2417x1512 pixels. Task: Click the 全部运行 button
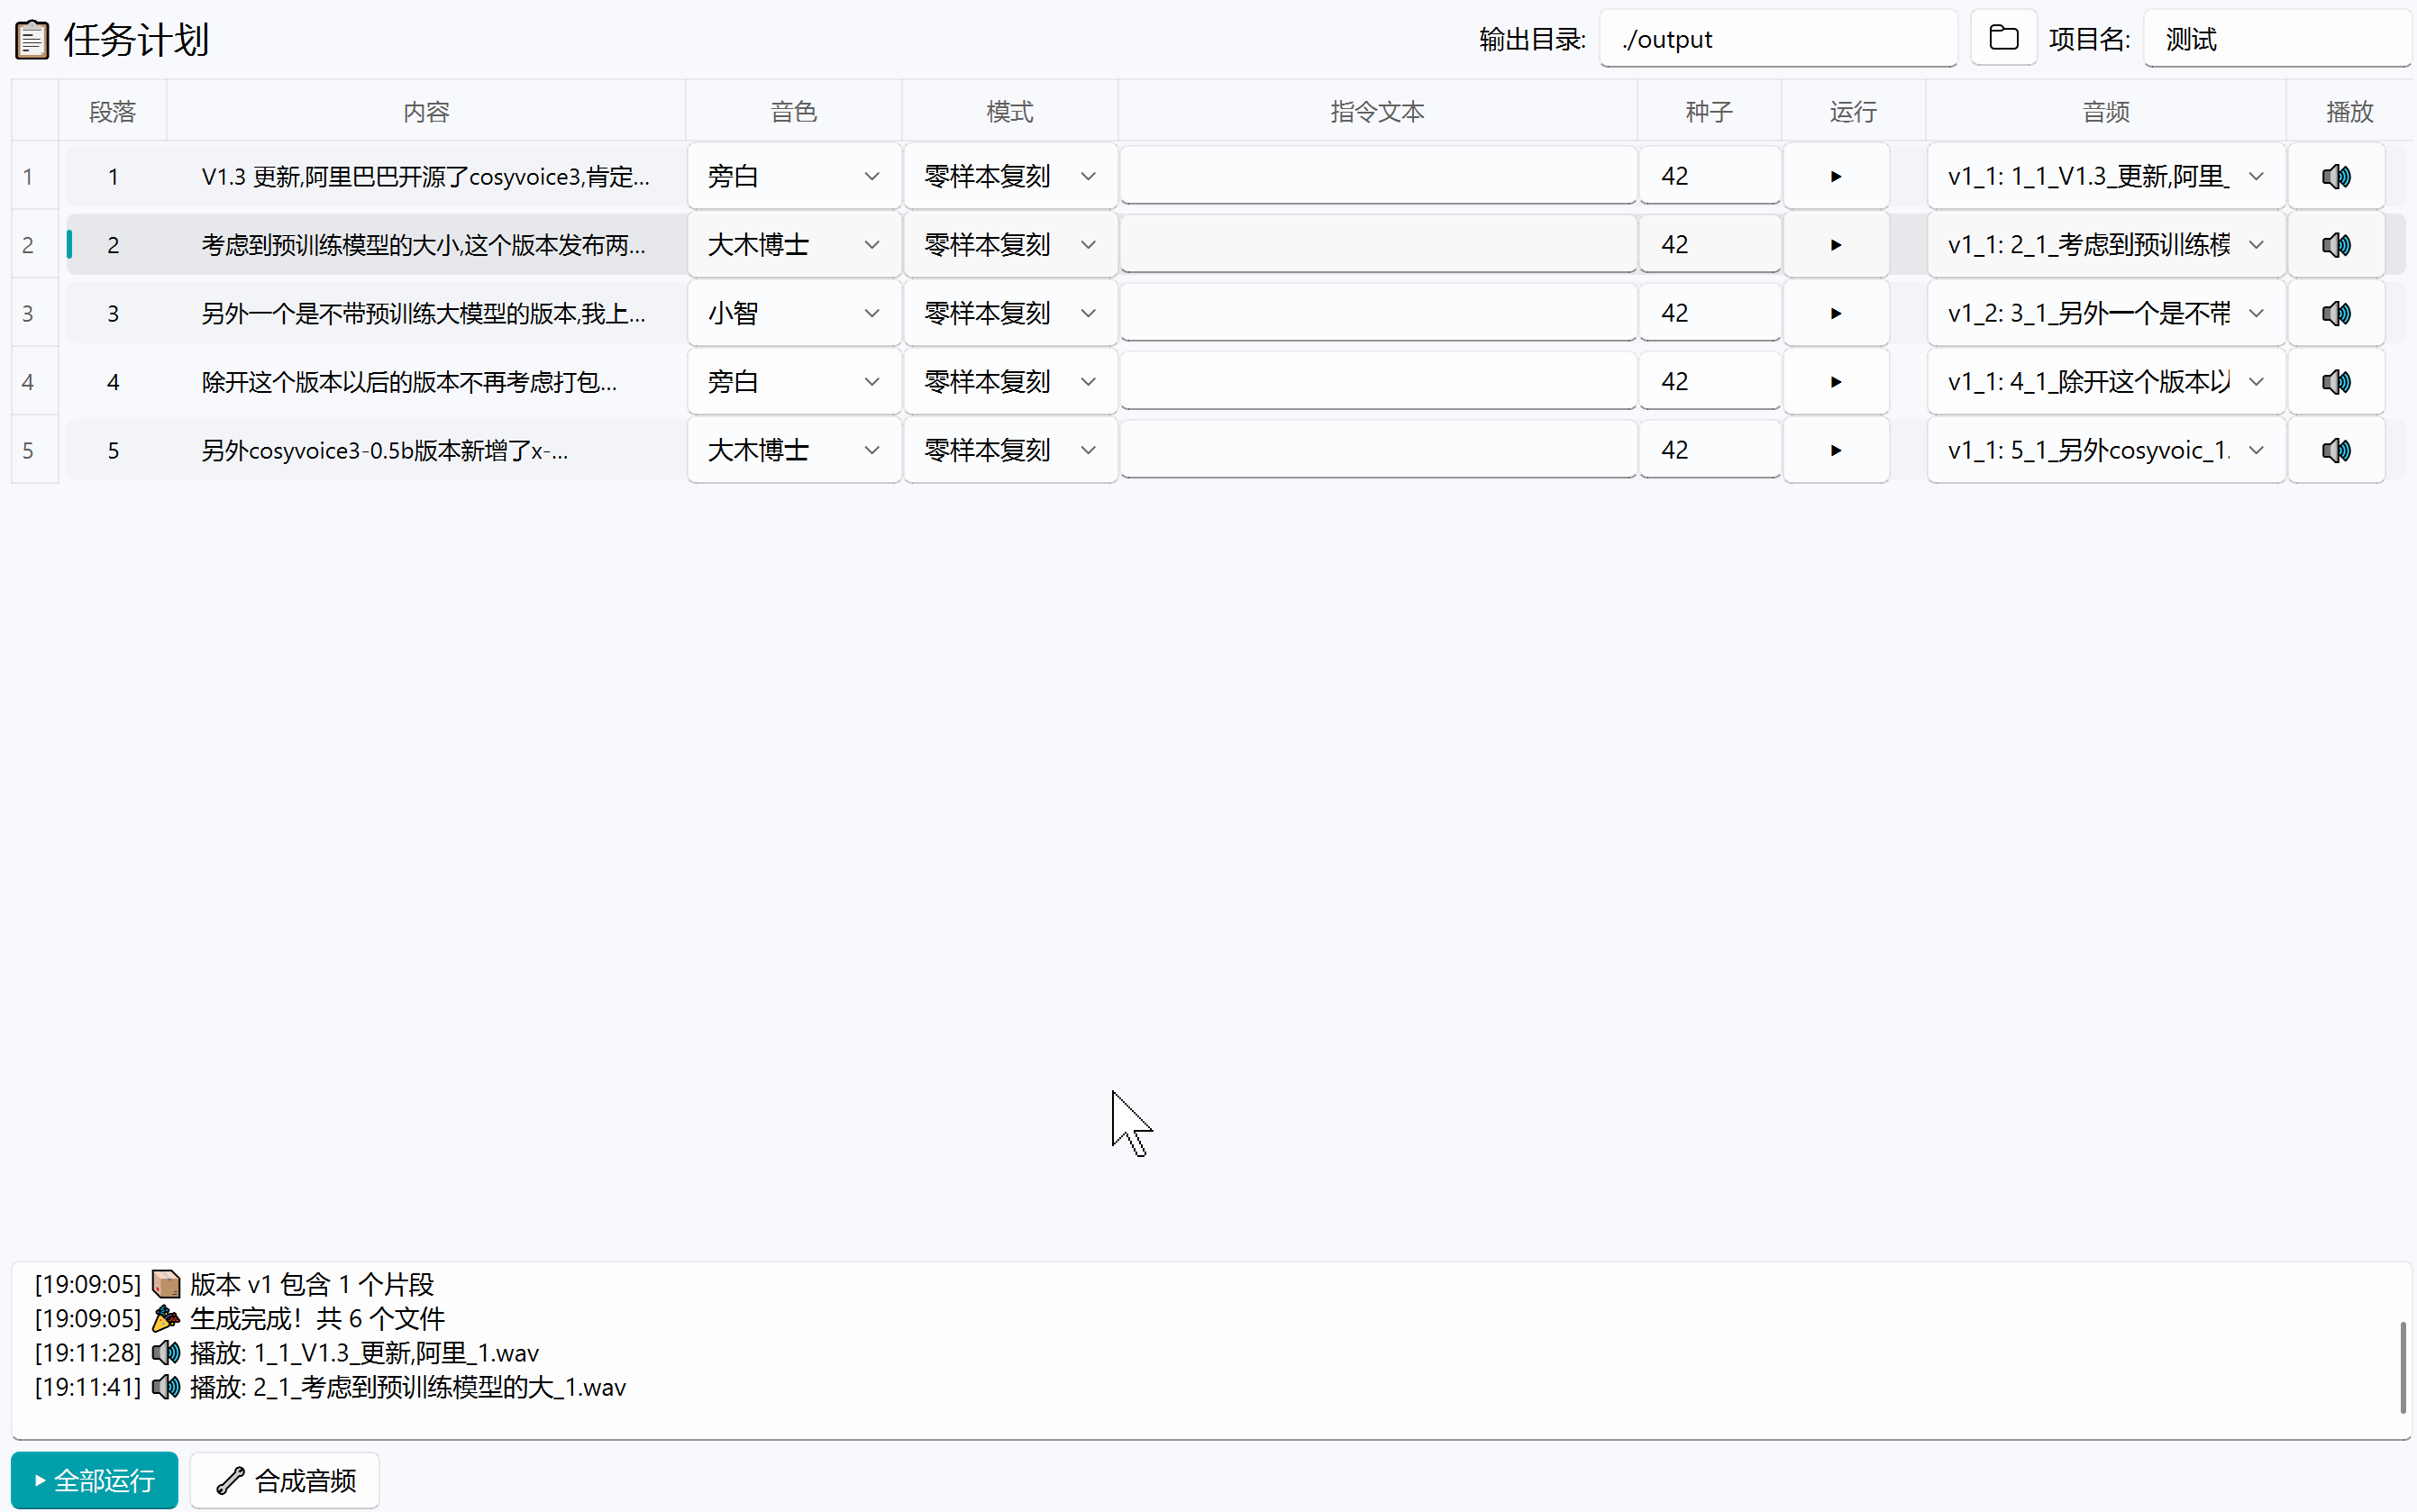click(95, 1480)
